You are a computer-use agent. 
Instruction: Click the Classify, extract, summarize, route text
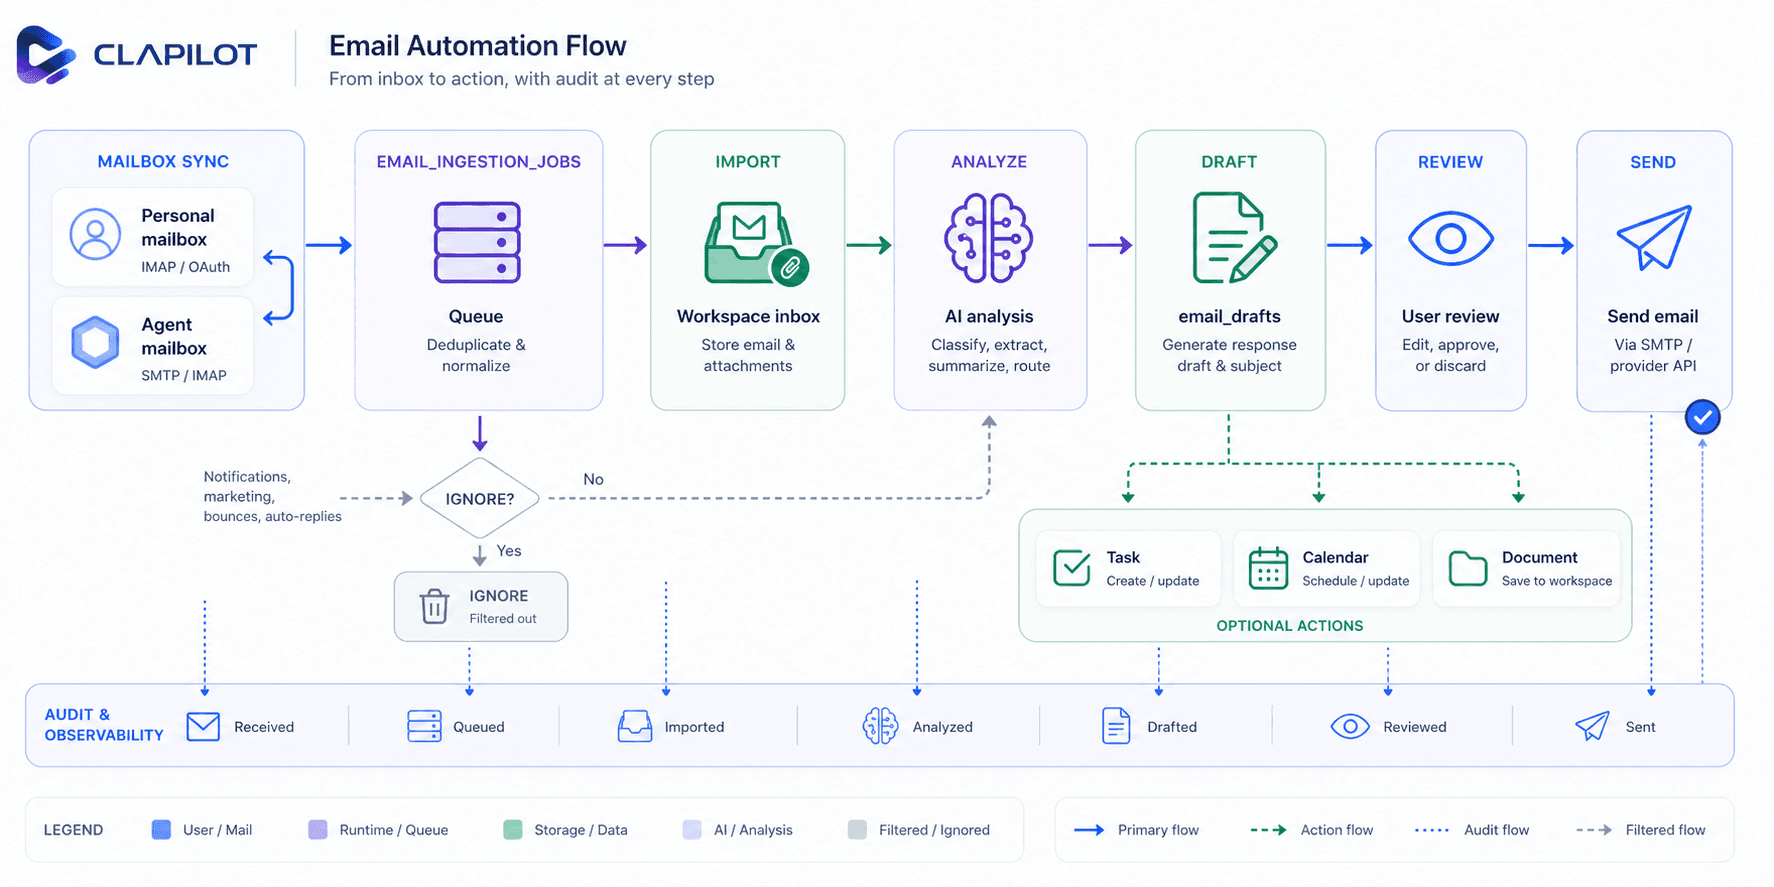tap(989, 355)
